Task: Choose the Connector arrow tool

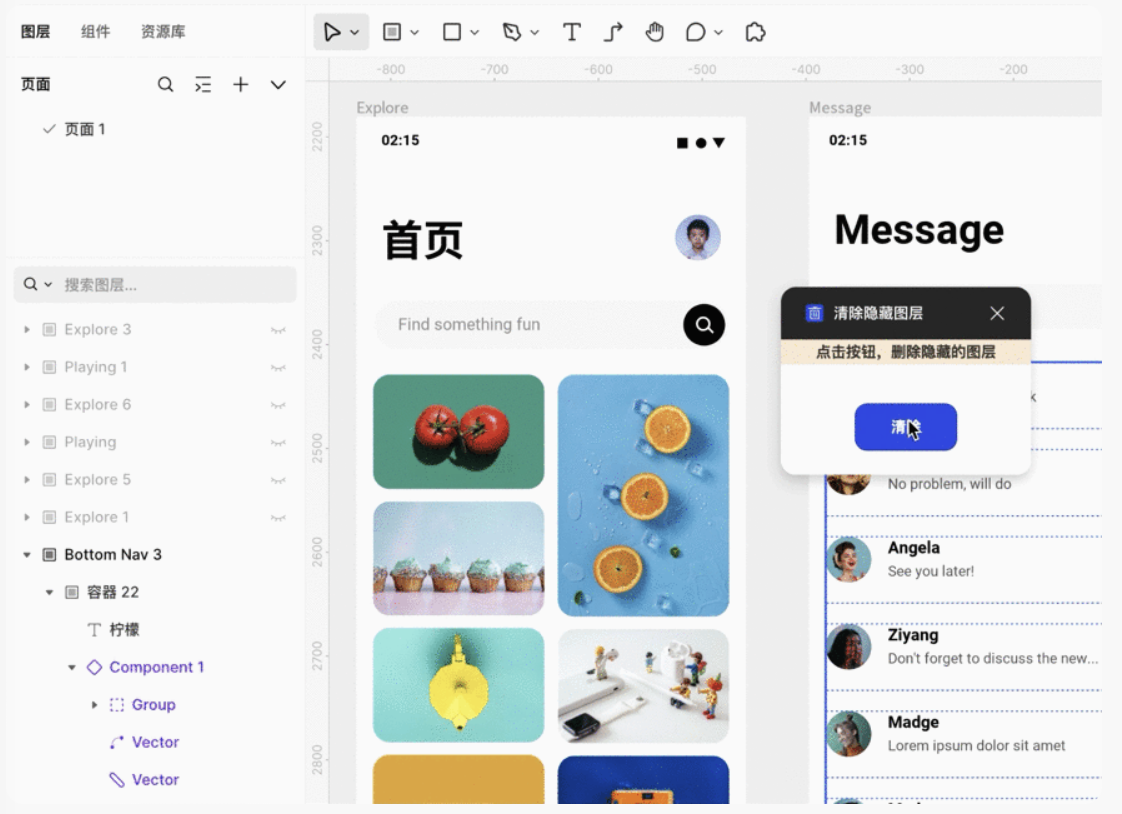Action: tap(613, 32)
